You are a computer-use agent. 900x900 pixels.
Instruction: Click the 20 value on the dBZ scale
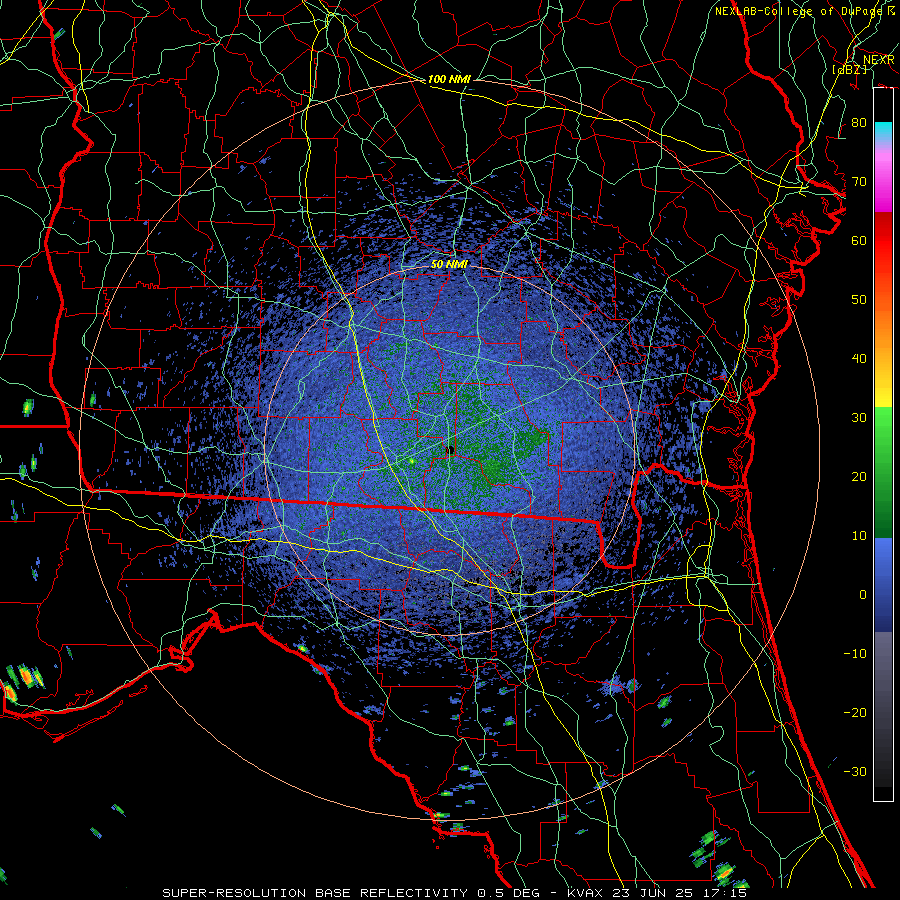pyautogui.click(x=859, y=477)
